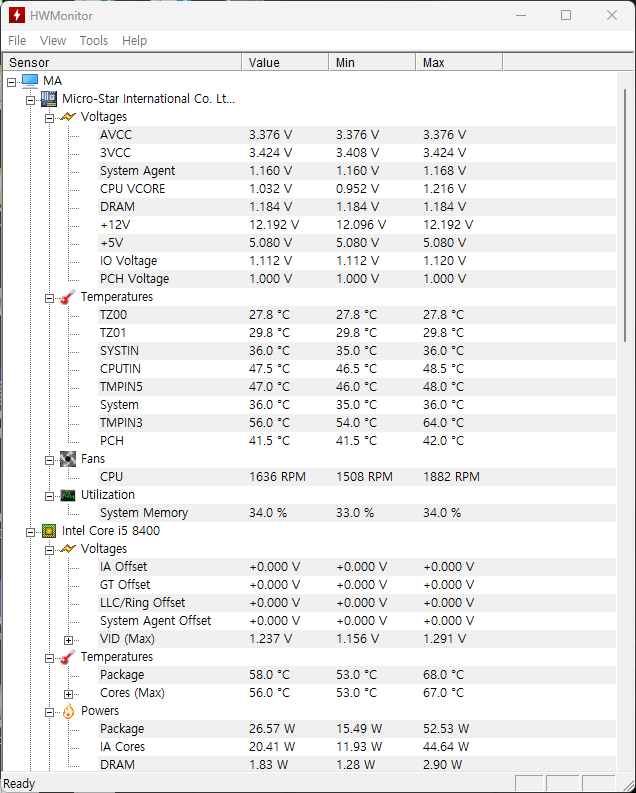Select the IA Cores power row
The height and width of the screenshot is (793, 636).
(x=357, y=747)
